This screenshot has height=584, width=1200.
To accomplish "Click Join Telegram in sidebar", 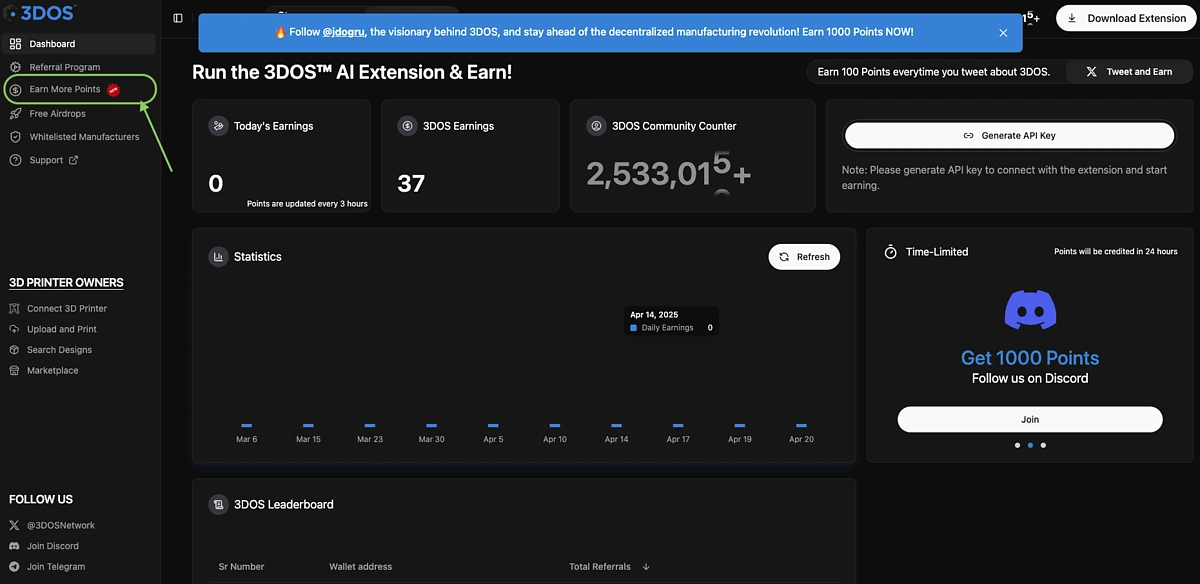I will coord(56,567).
